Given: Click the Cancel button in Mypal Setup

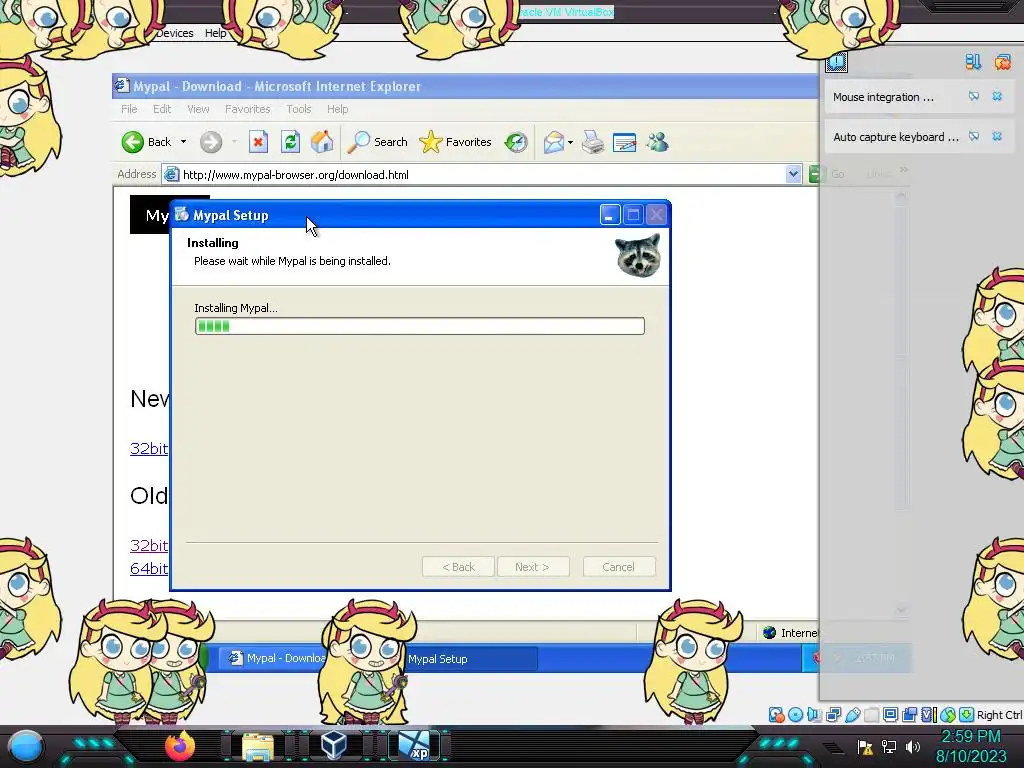Looking at the screenshot, I should 618,567.
